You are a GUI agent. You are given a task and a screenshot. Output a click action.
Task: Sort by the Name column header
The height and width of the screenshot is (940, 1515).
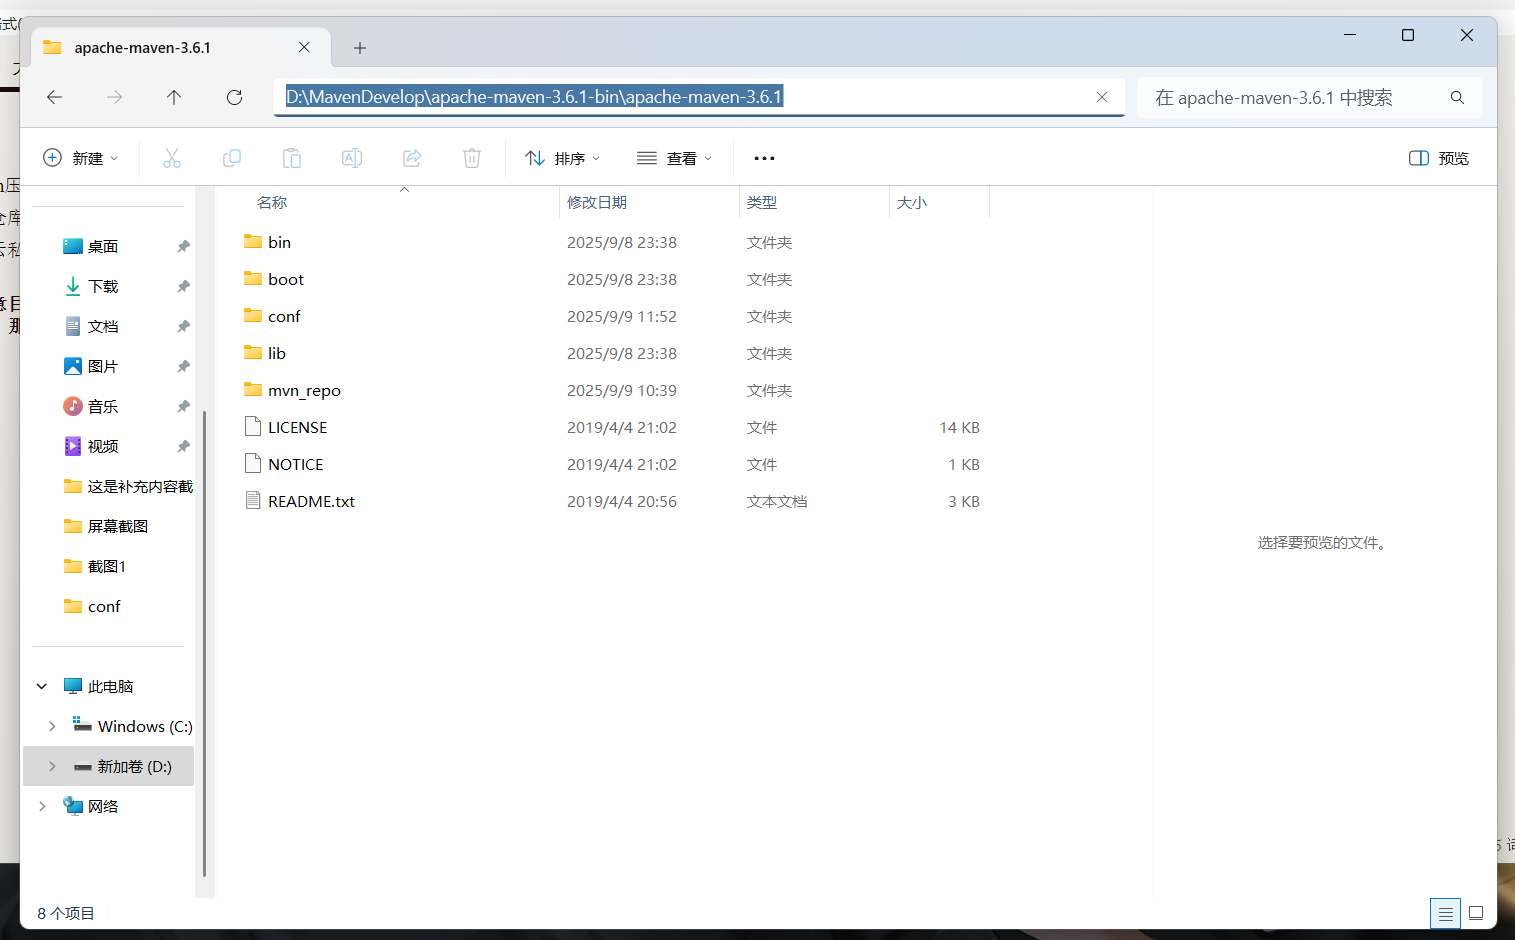click(x=390, y=202)
